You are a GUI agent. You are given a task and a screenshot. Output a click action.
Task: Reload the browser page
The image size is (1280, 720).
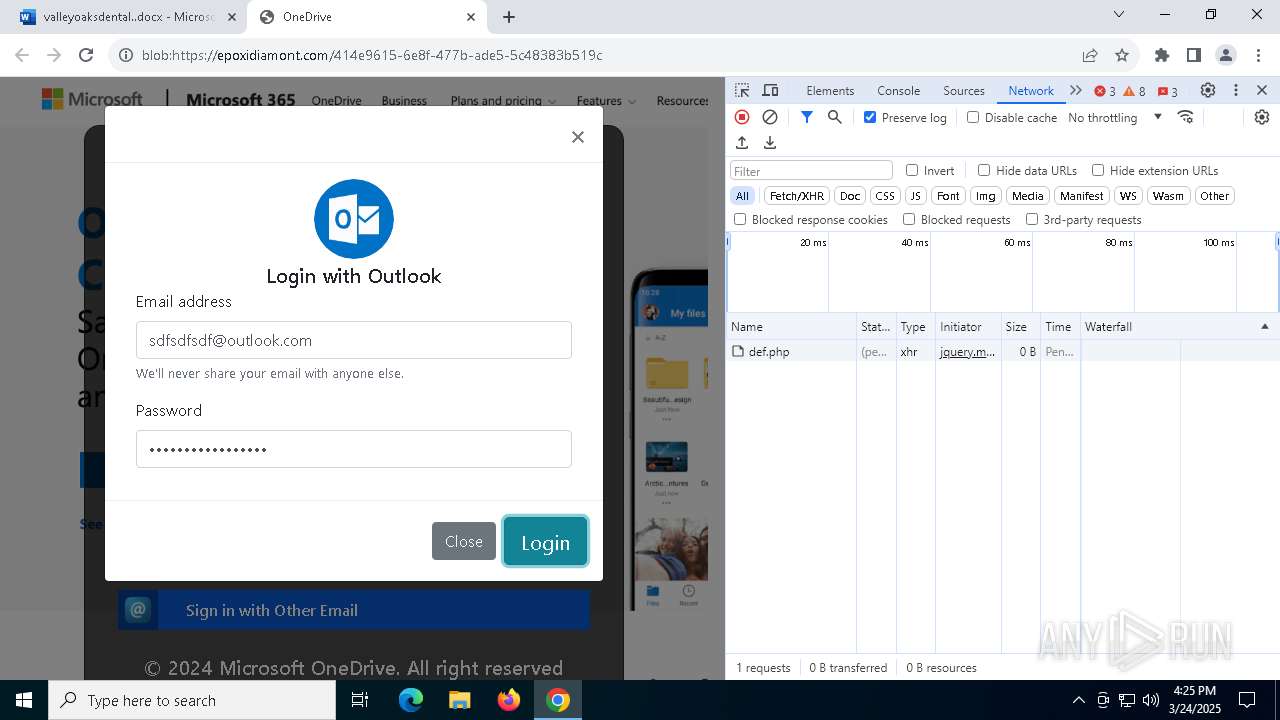point(86,55)
